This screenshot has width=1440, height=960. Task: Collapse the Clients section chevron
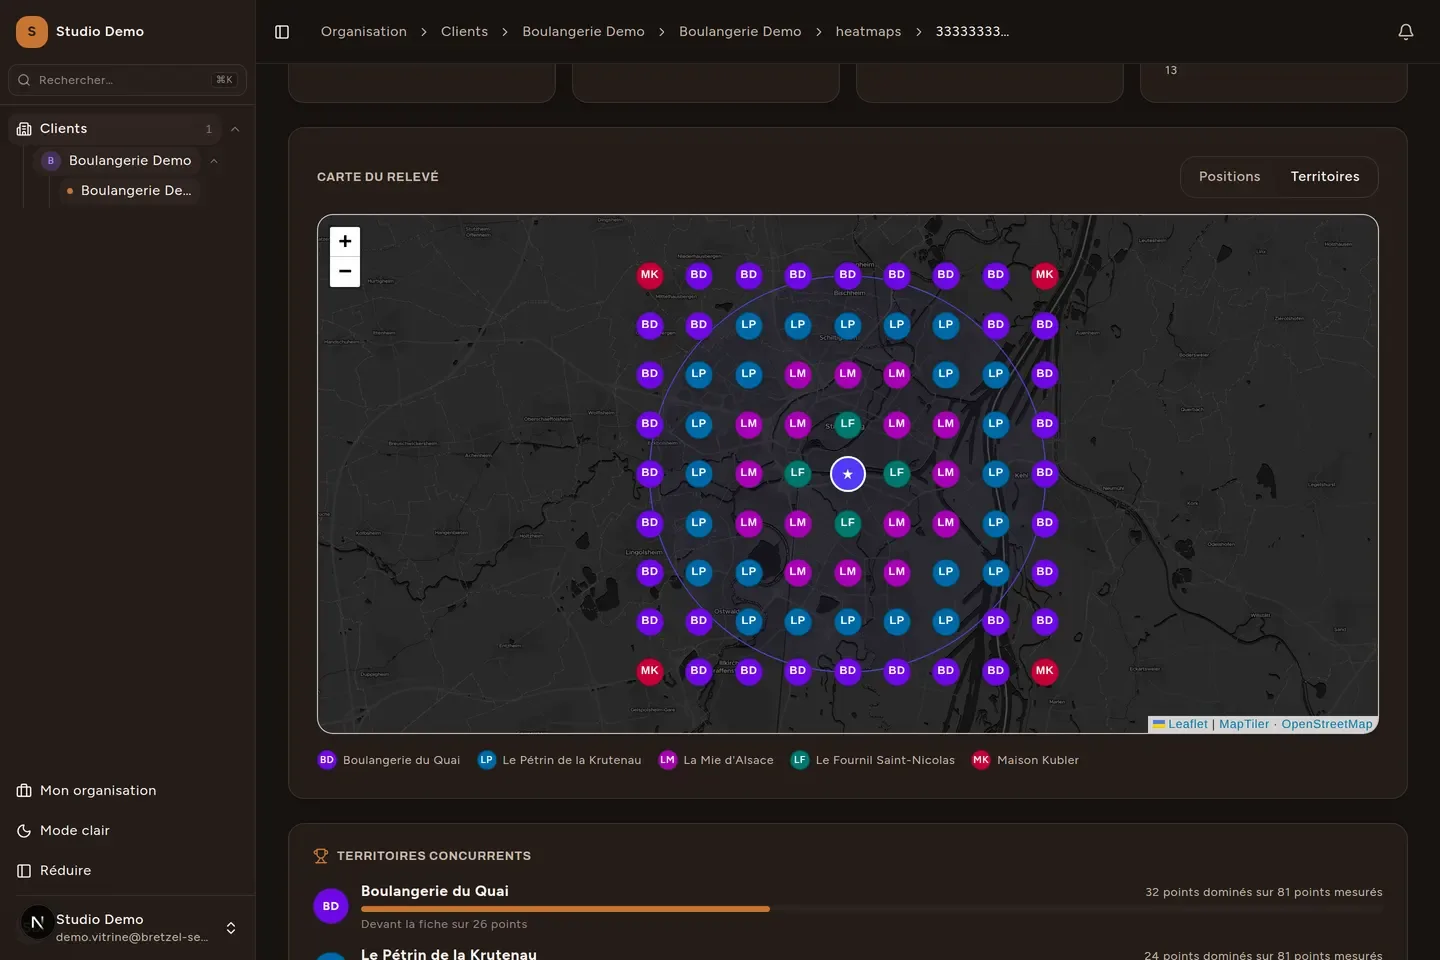point(235,129)
